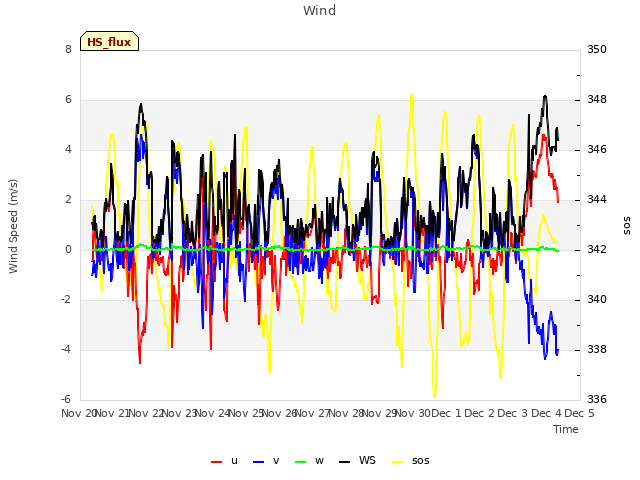Click the Time axis label

pyautogui.click(x=566, y=429)
